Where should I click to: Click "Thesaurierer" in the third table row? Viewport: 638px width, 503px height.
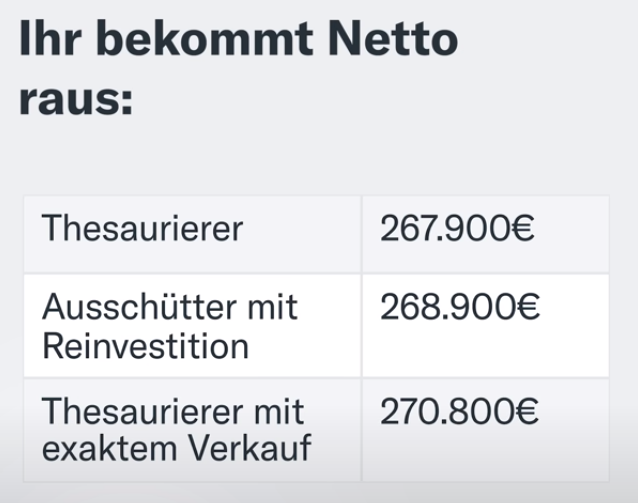tap(142, 410)
